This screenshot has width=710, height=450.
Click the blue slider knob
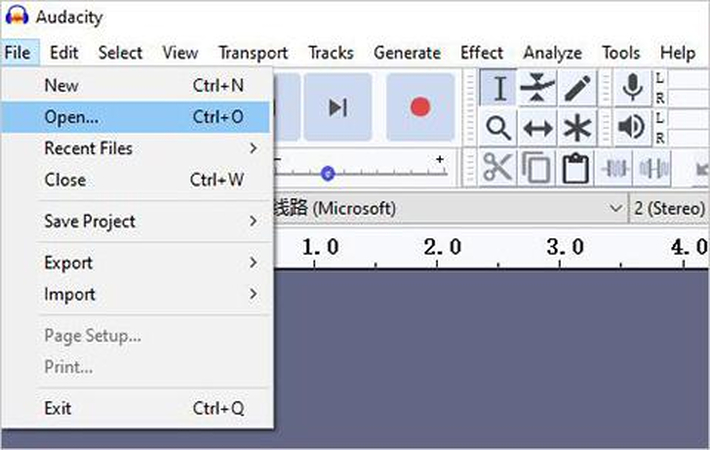(x=328, y=173)
